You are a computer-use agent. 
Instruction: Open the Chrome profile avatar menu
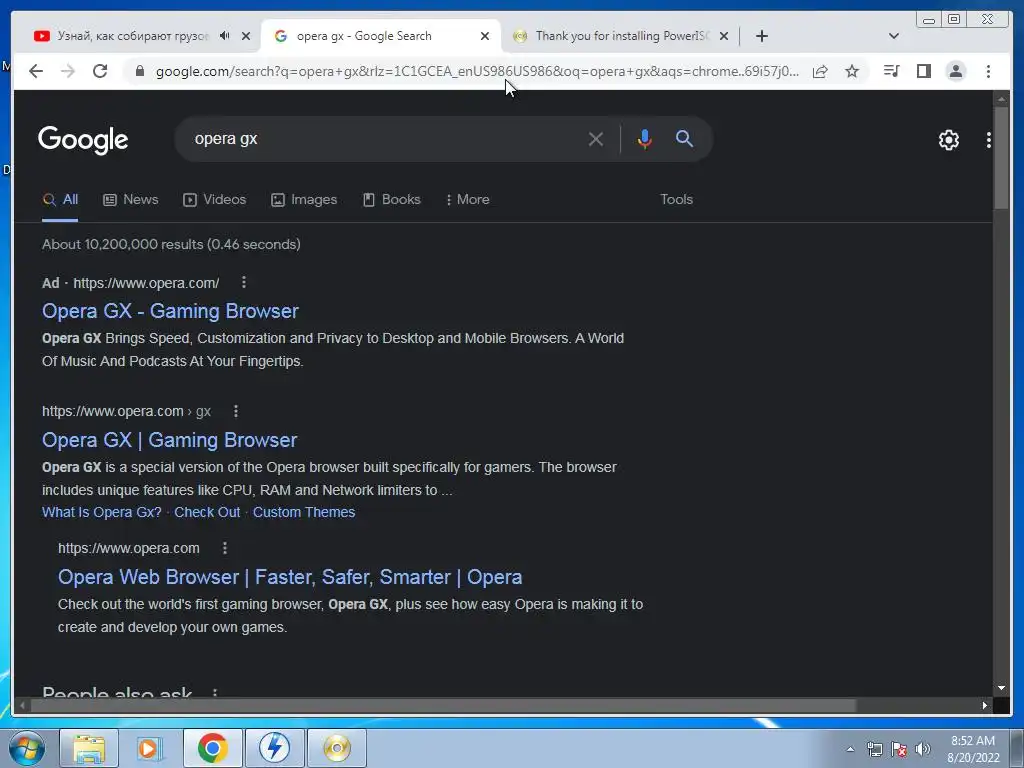[955, 71]
